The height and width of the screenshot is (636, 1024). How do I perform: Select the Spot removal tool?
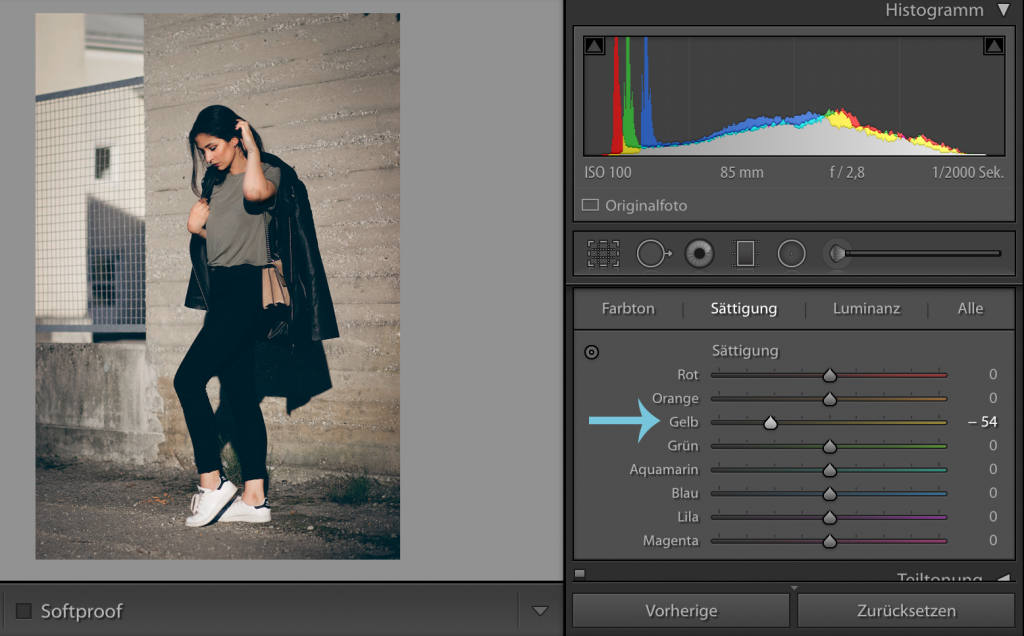(x=654, y=253)
